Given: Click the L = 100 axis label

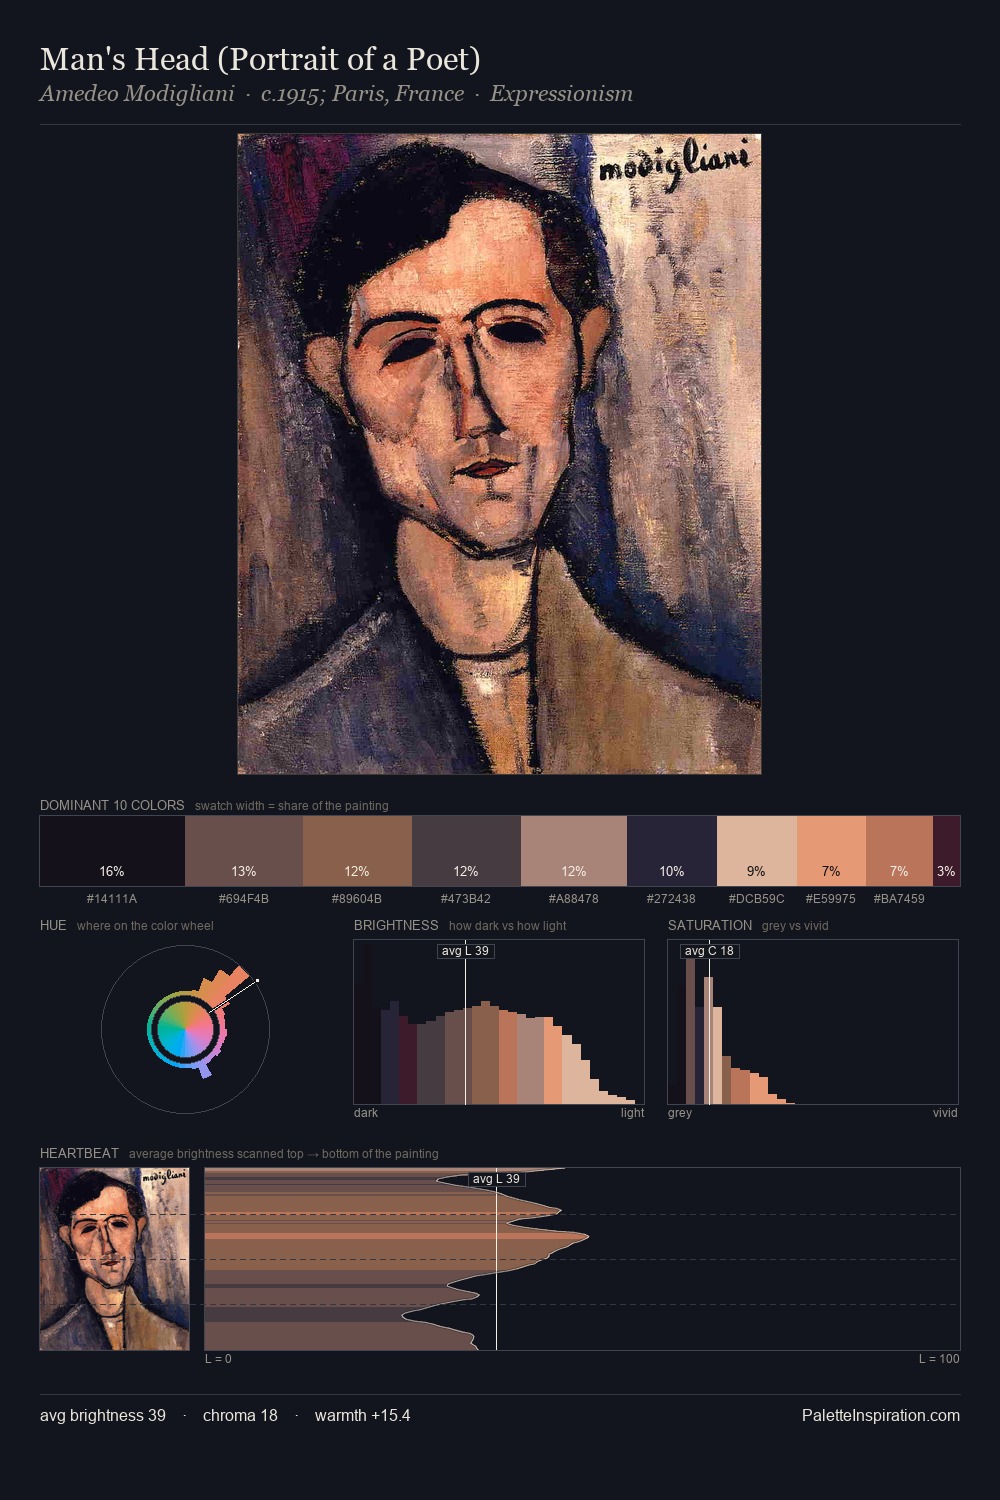Looking at the screenshot, I should click(939, 1358).
